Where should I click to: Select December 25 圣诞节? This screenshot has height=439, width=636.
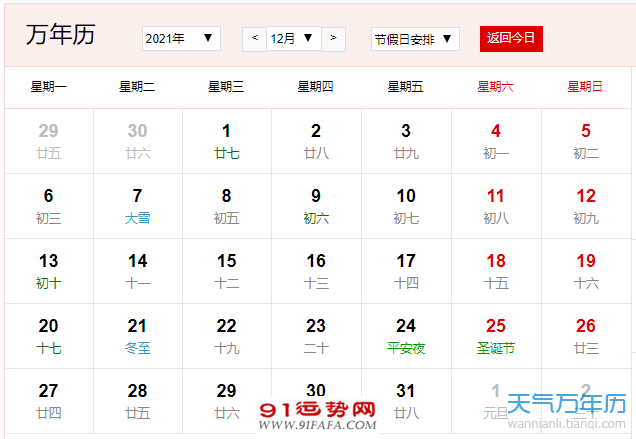pos(496,336)
